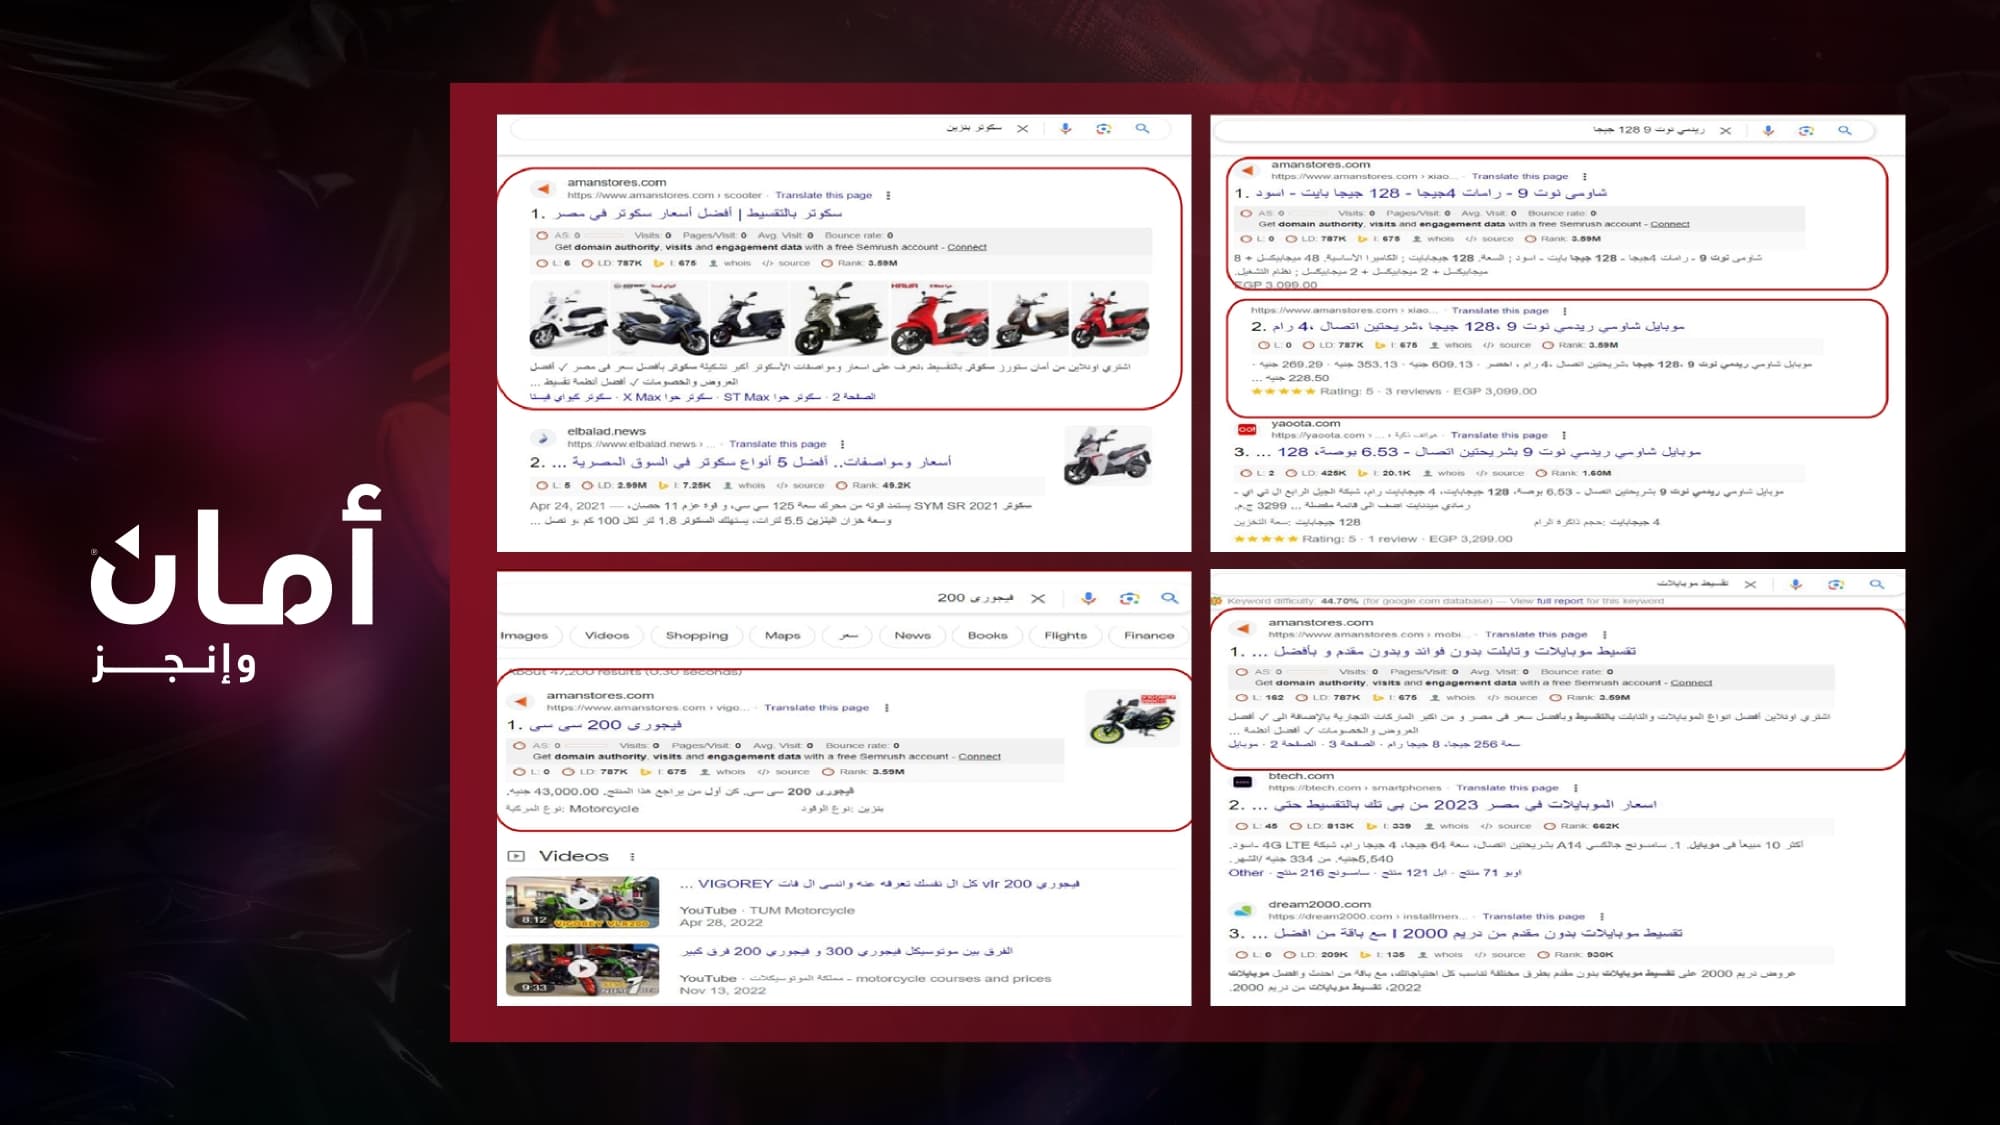This screenshot has width=2000, height=1125.
Task: Open Lens in the btech results panel
Action: [x=1836, y=584]
